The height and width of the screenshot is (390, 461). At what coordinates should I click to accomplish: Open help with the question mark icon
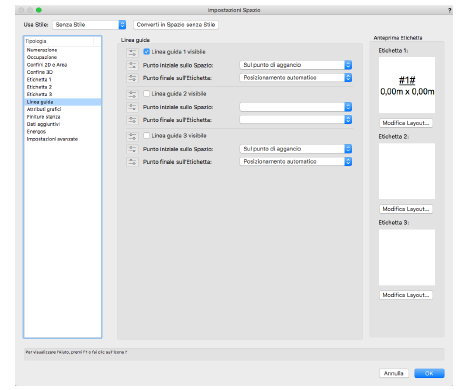click(449, 10)
